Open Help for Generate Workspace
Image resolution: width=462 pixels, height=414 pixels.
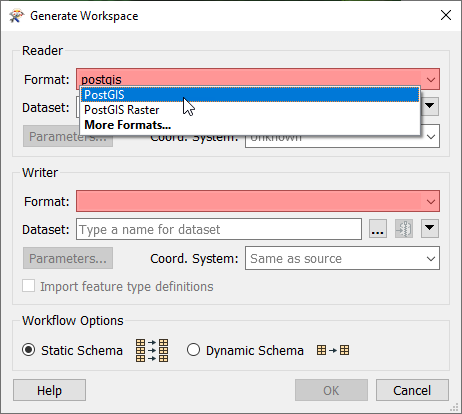49,390
